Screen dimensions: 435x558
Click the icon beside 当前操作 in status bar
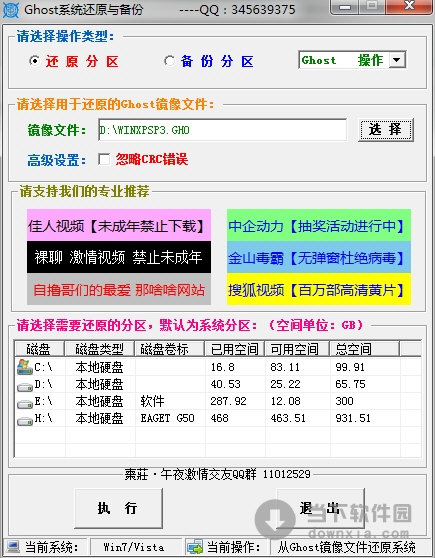coord(195,547)
